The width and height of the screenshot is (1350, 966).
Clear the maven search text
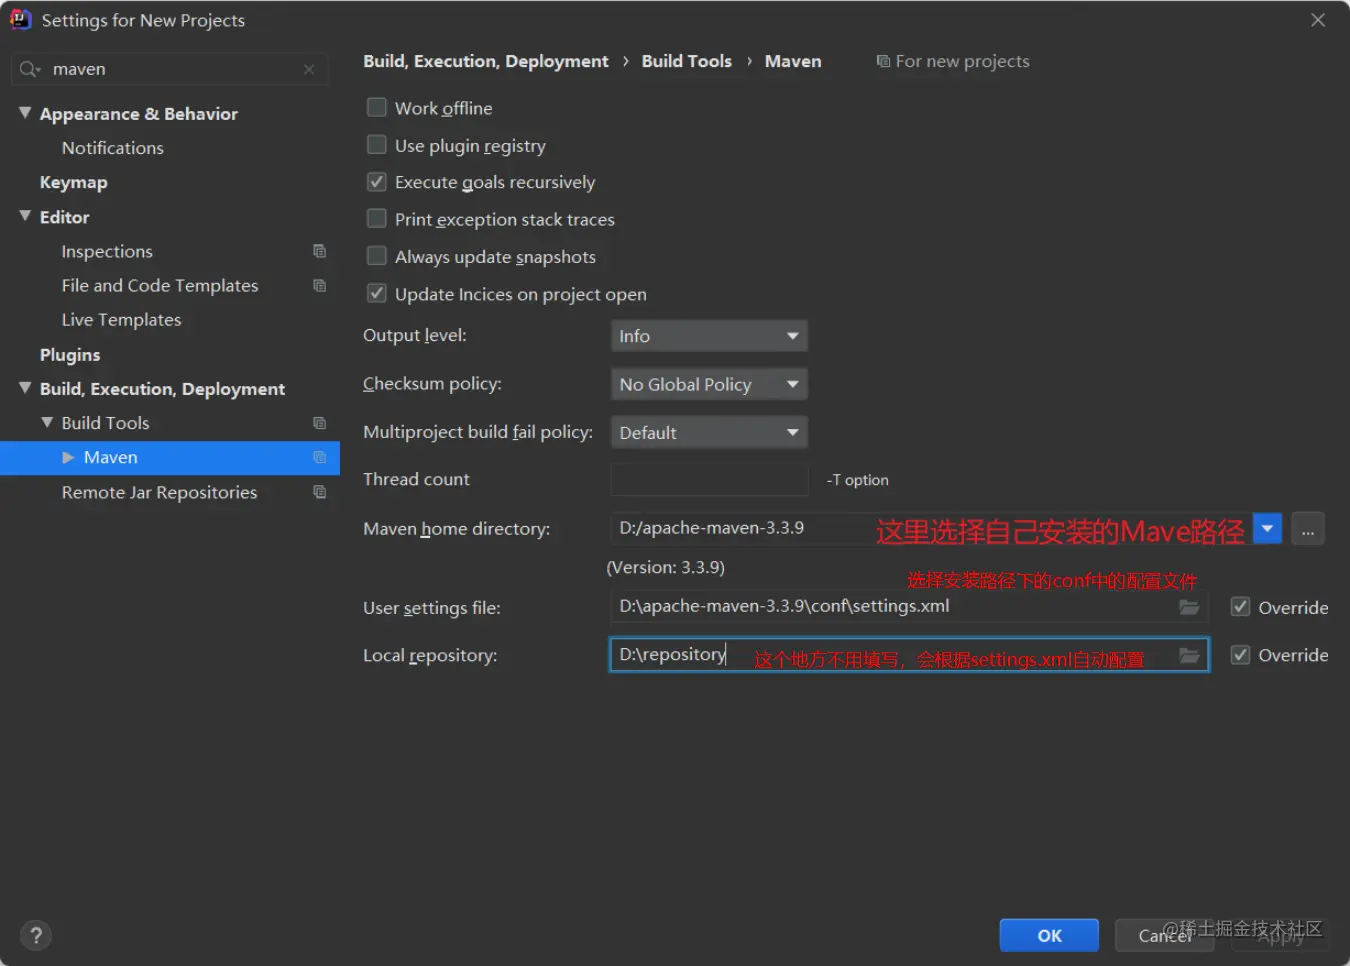[x=309, y=69]
